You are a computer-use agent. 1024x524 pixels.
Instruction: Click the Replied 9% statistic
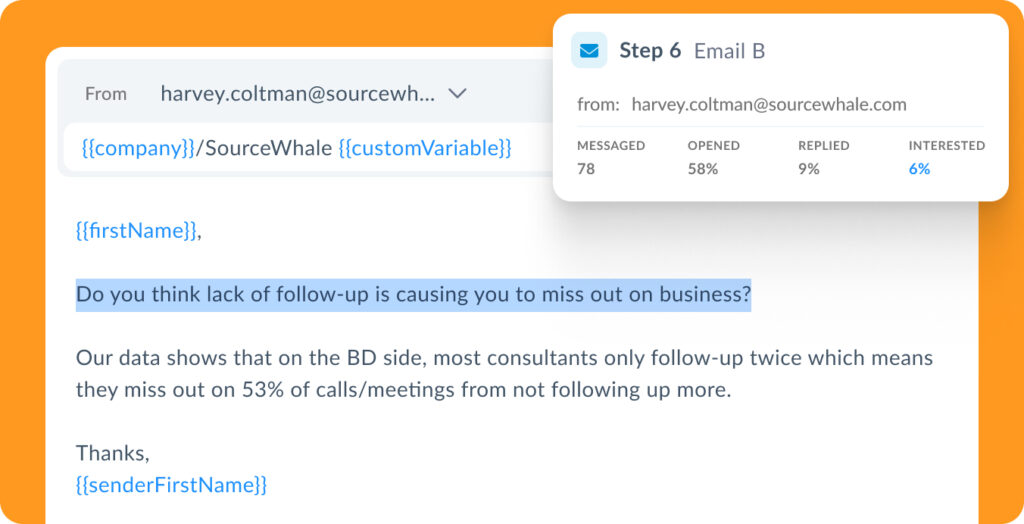(x=824, y=157)
